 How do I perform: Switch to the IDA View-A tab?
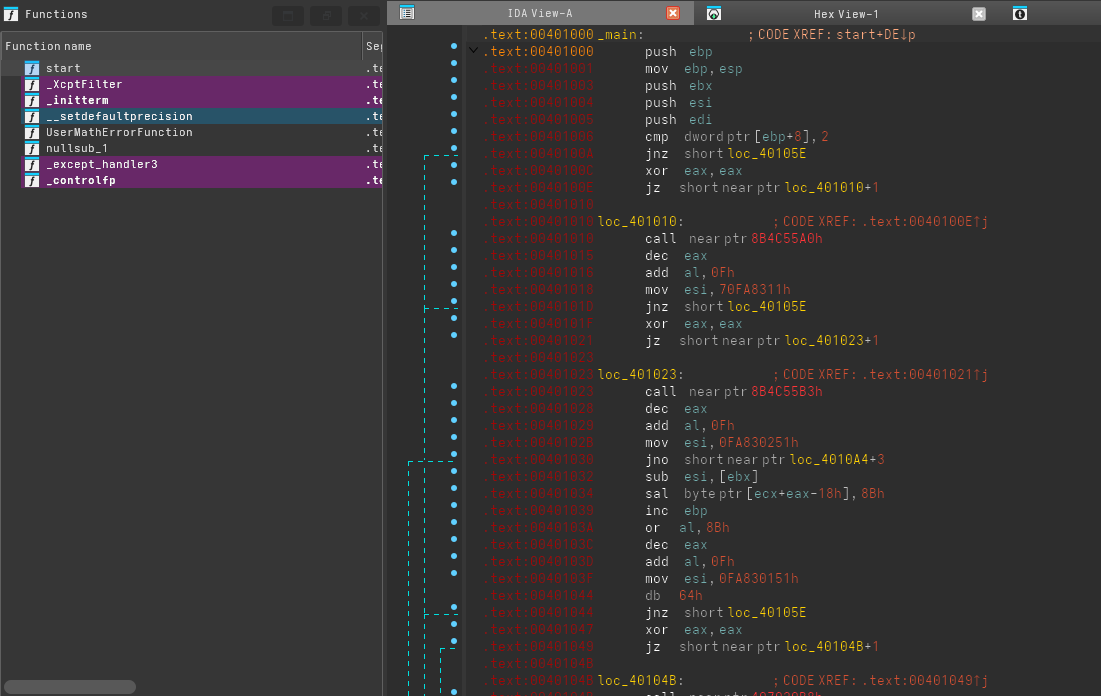(540, 13)
